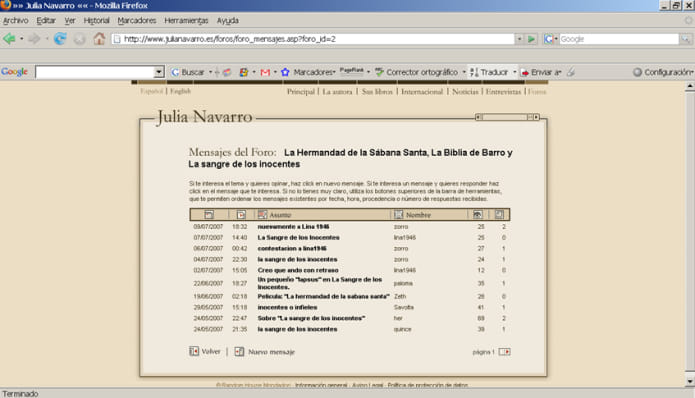Open the Editar menu
Image resolution: width=695 pixels, height=398 pixels.
tap(46, 20)
